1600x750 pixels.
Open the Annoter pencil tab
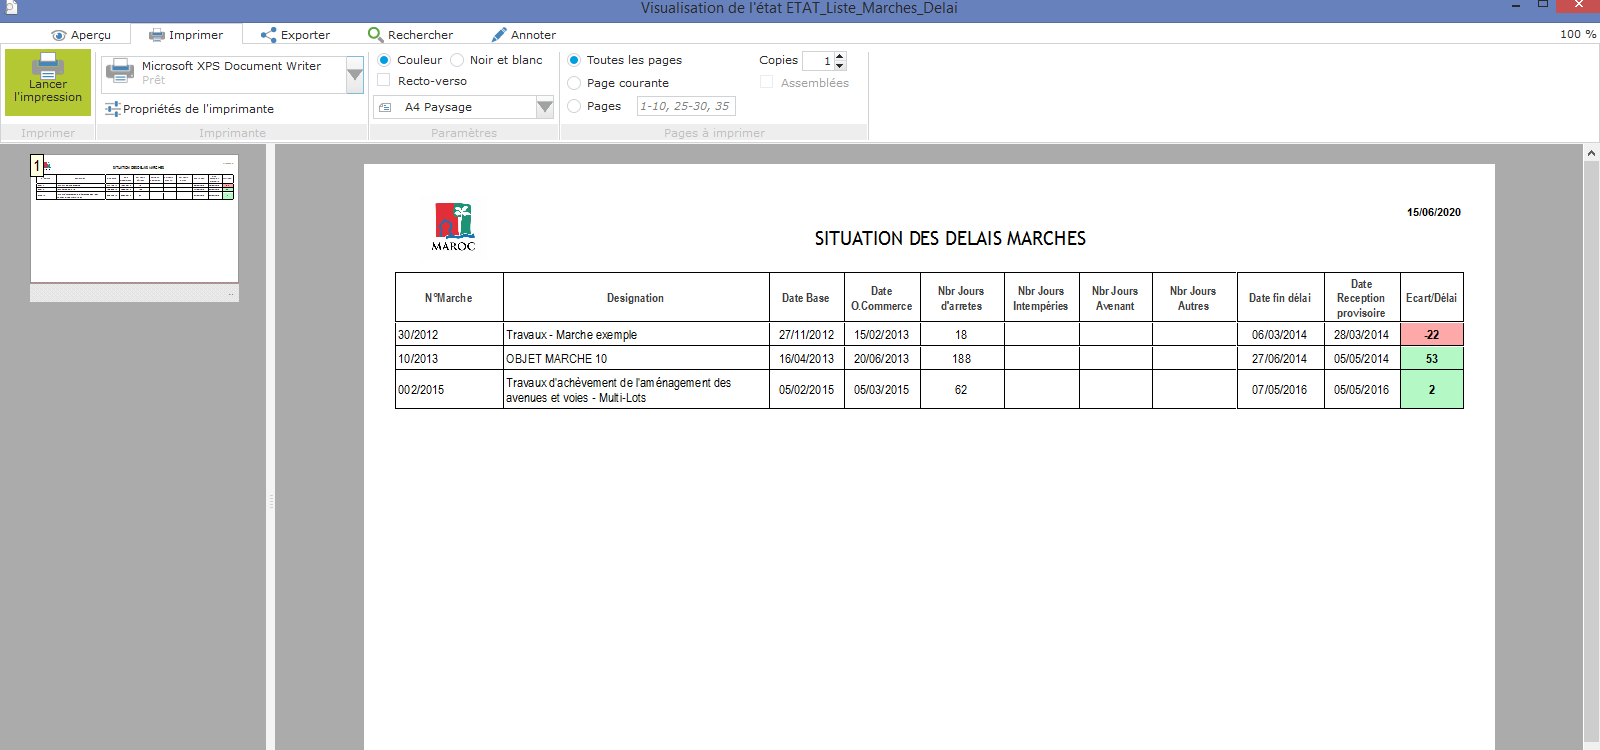[523, 35]
